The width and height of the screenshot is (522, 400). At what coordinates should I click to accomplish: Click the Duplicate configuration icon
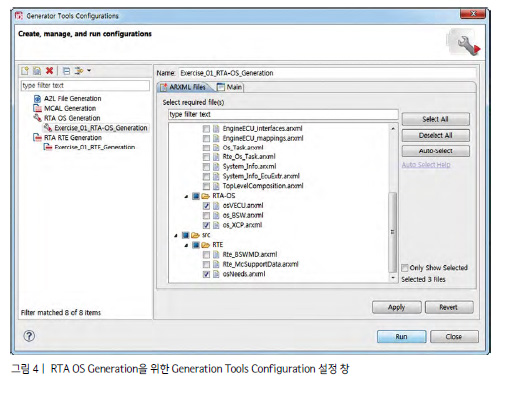37,71
